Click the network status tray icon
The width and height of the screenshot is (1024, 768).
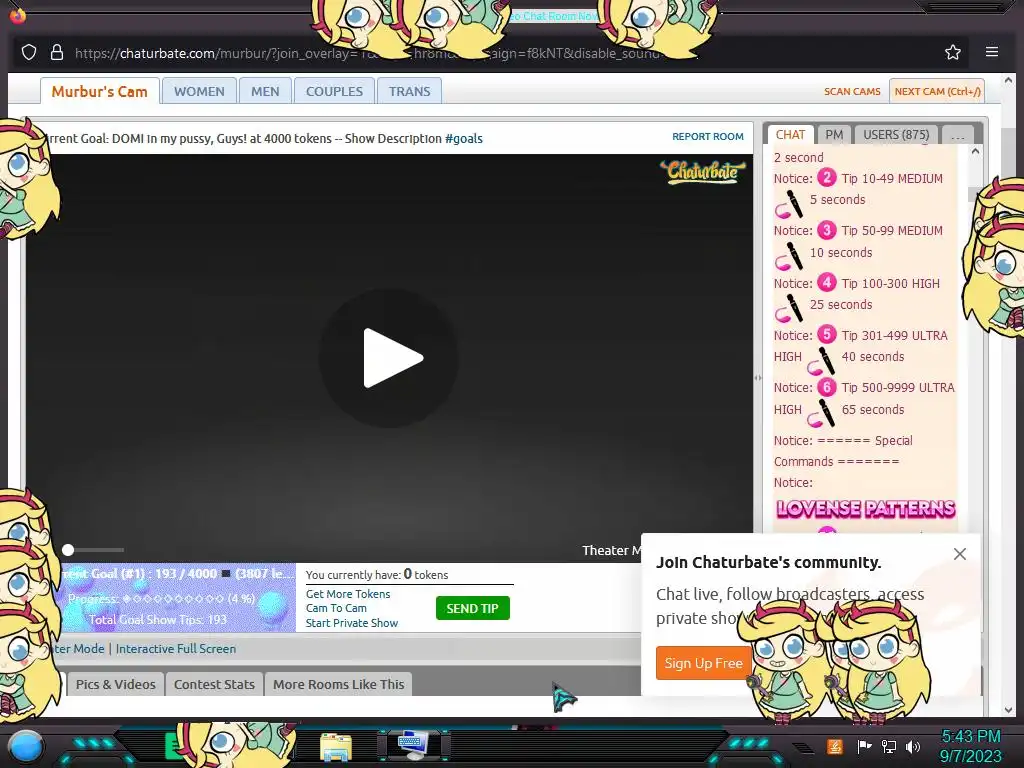coord(889,746)
